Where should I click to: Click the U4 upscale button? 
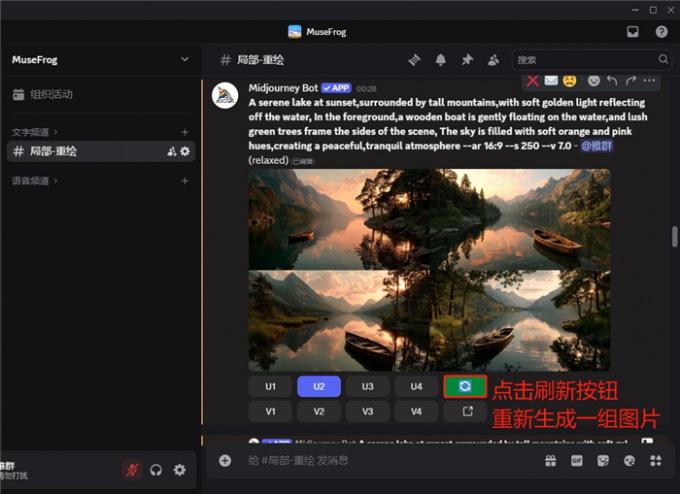click(416, 386)
